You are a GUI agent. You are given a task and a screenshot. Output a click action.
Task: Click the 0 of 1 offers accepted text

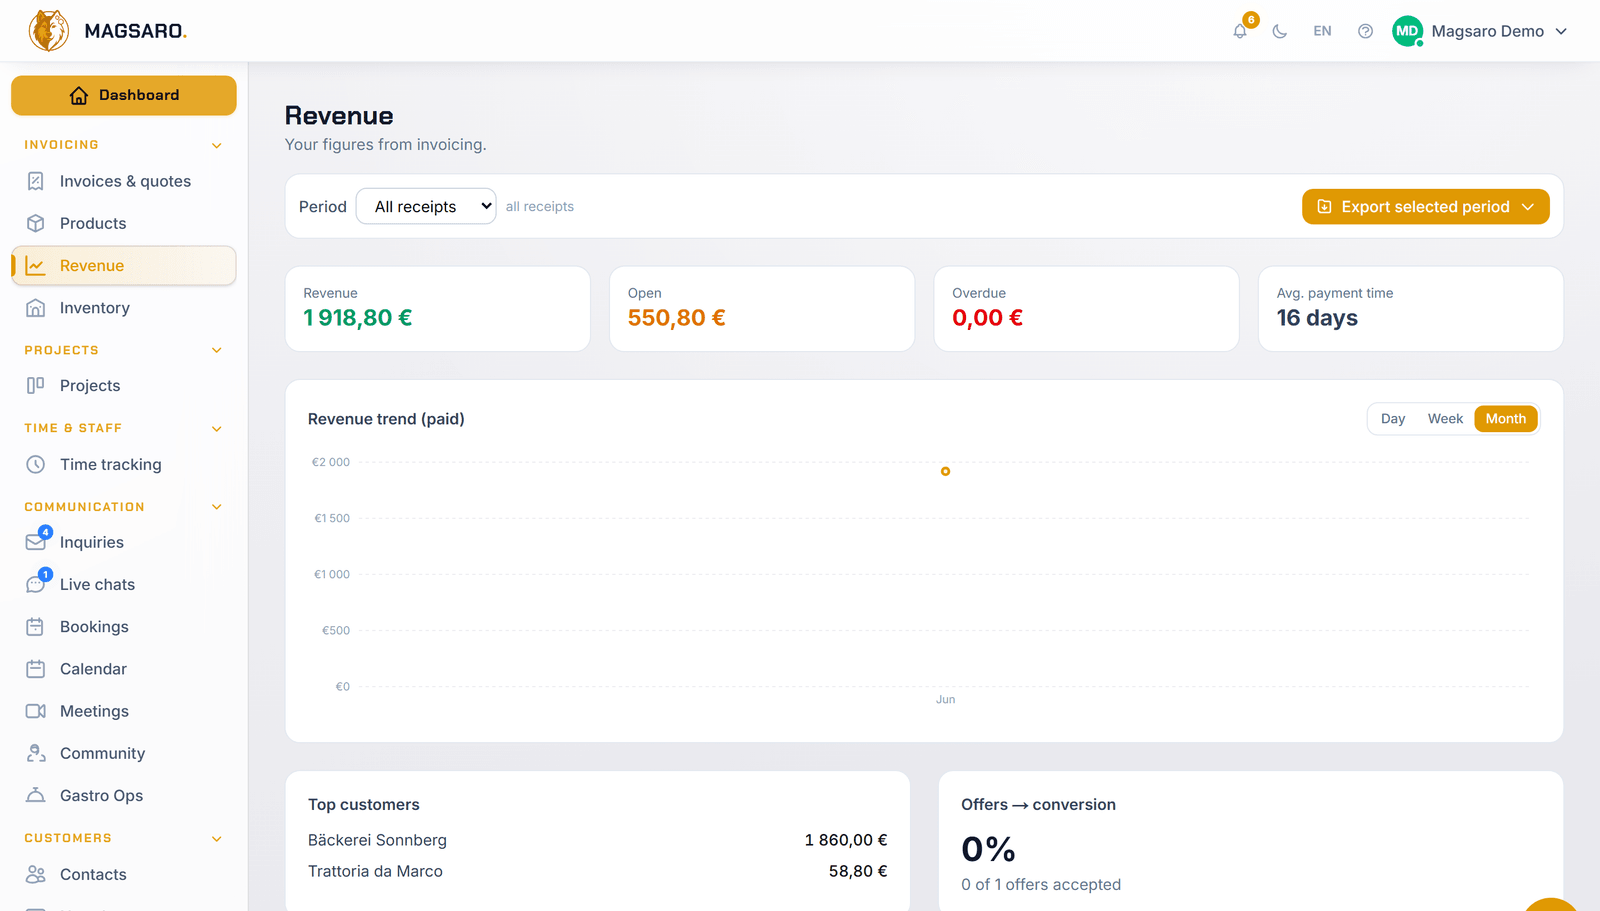point(1041,885)
